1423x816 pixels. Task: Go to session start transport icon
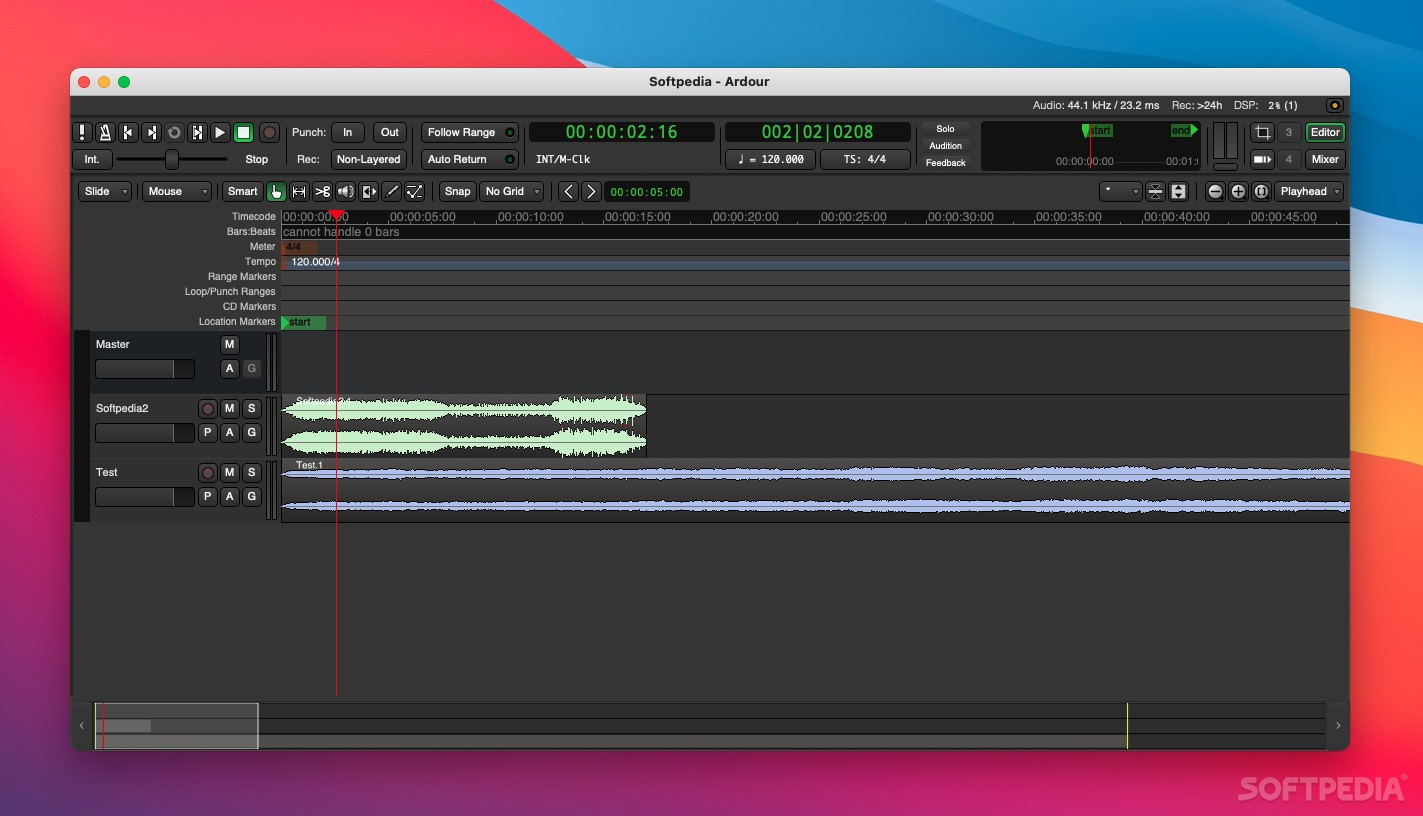(128, 132)
